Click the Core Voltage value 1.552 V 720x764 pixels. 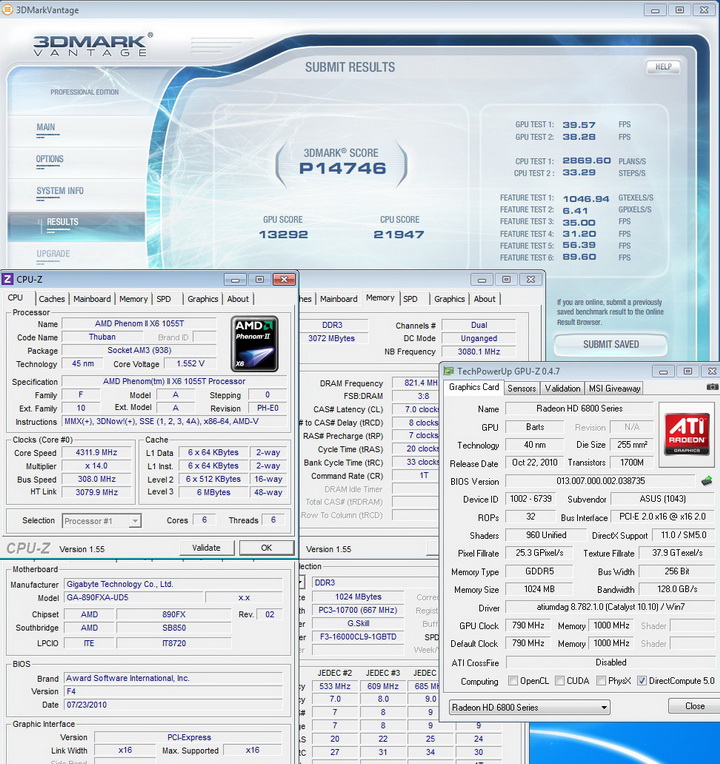[190, 363]
